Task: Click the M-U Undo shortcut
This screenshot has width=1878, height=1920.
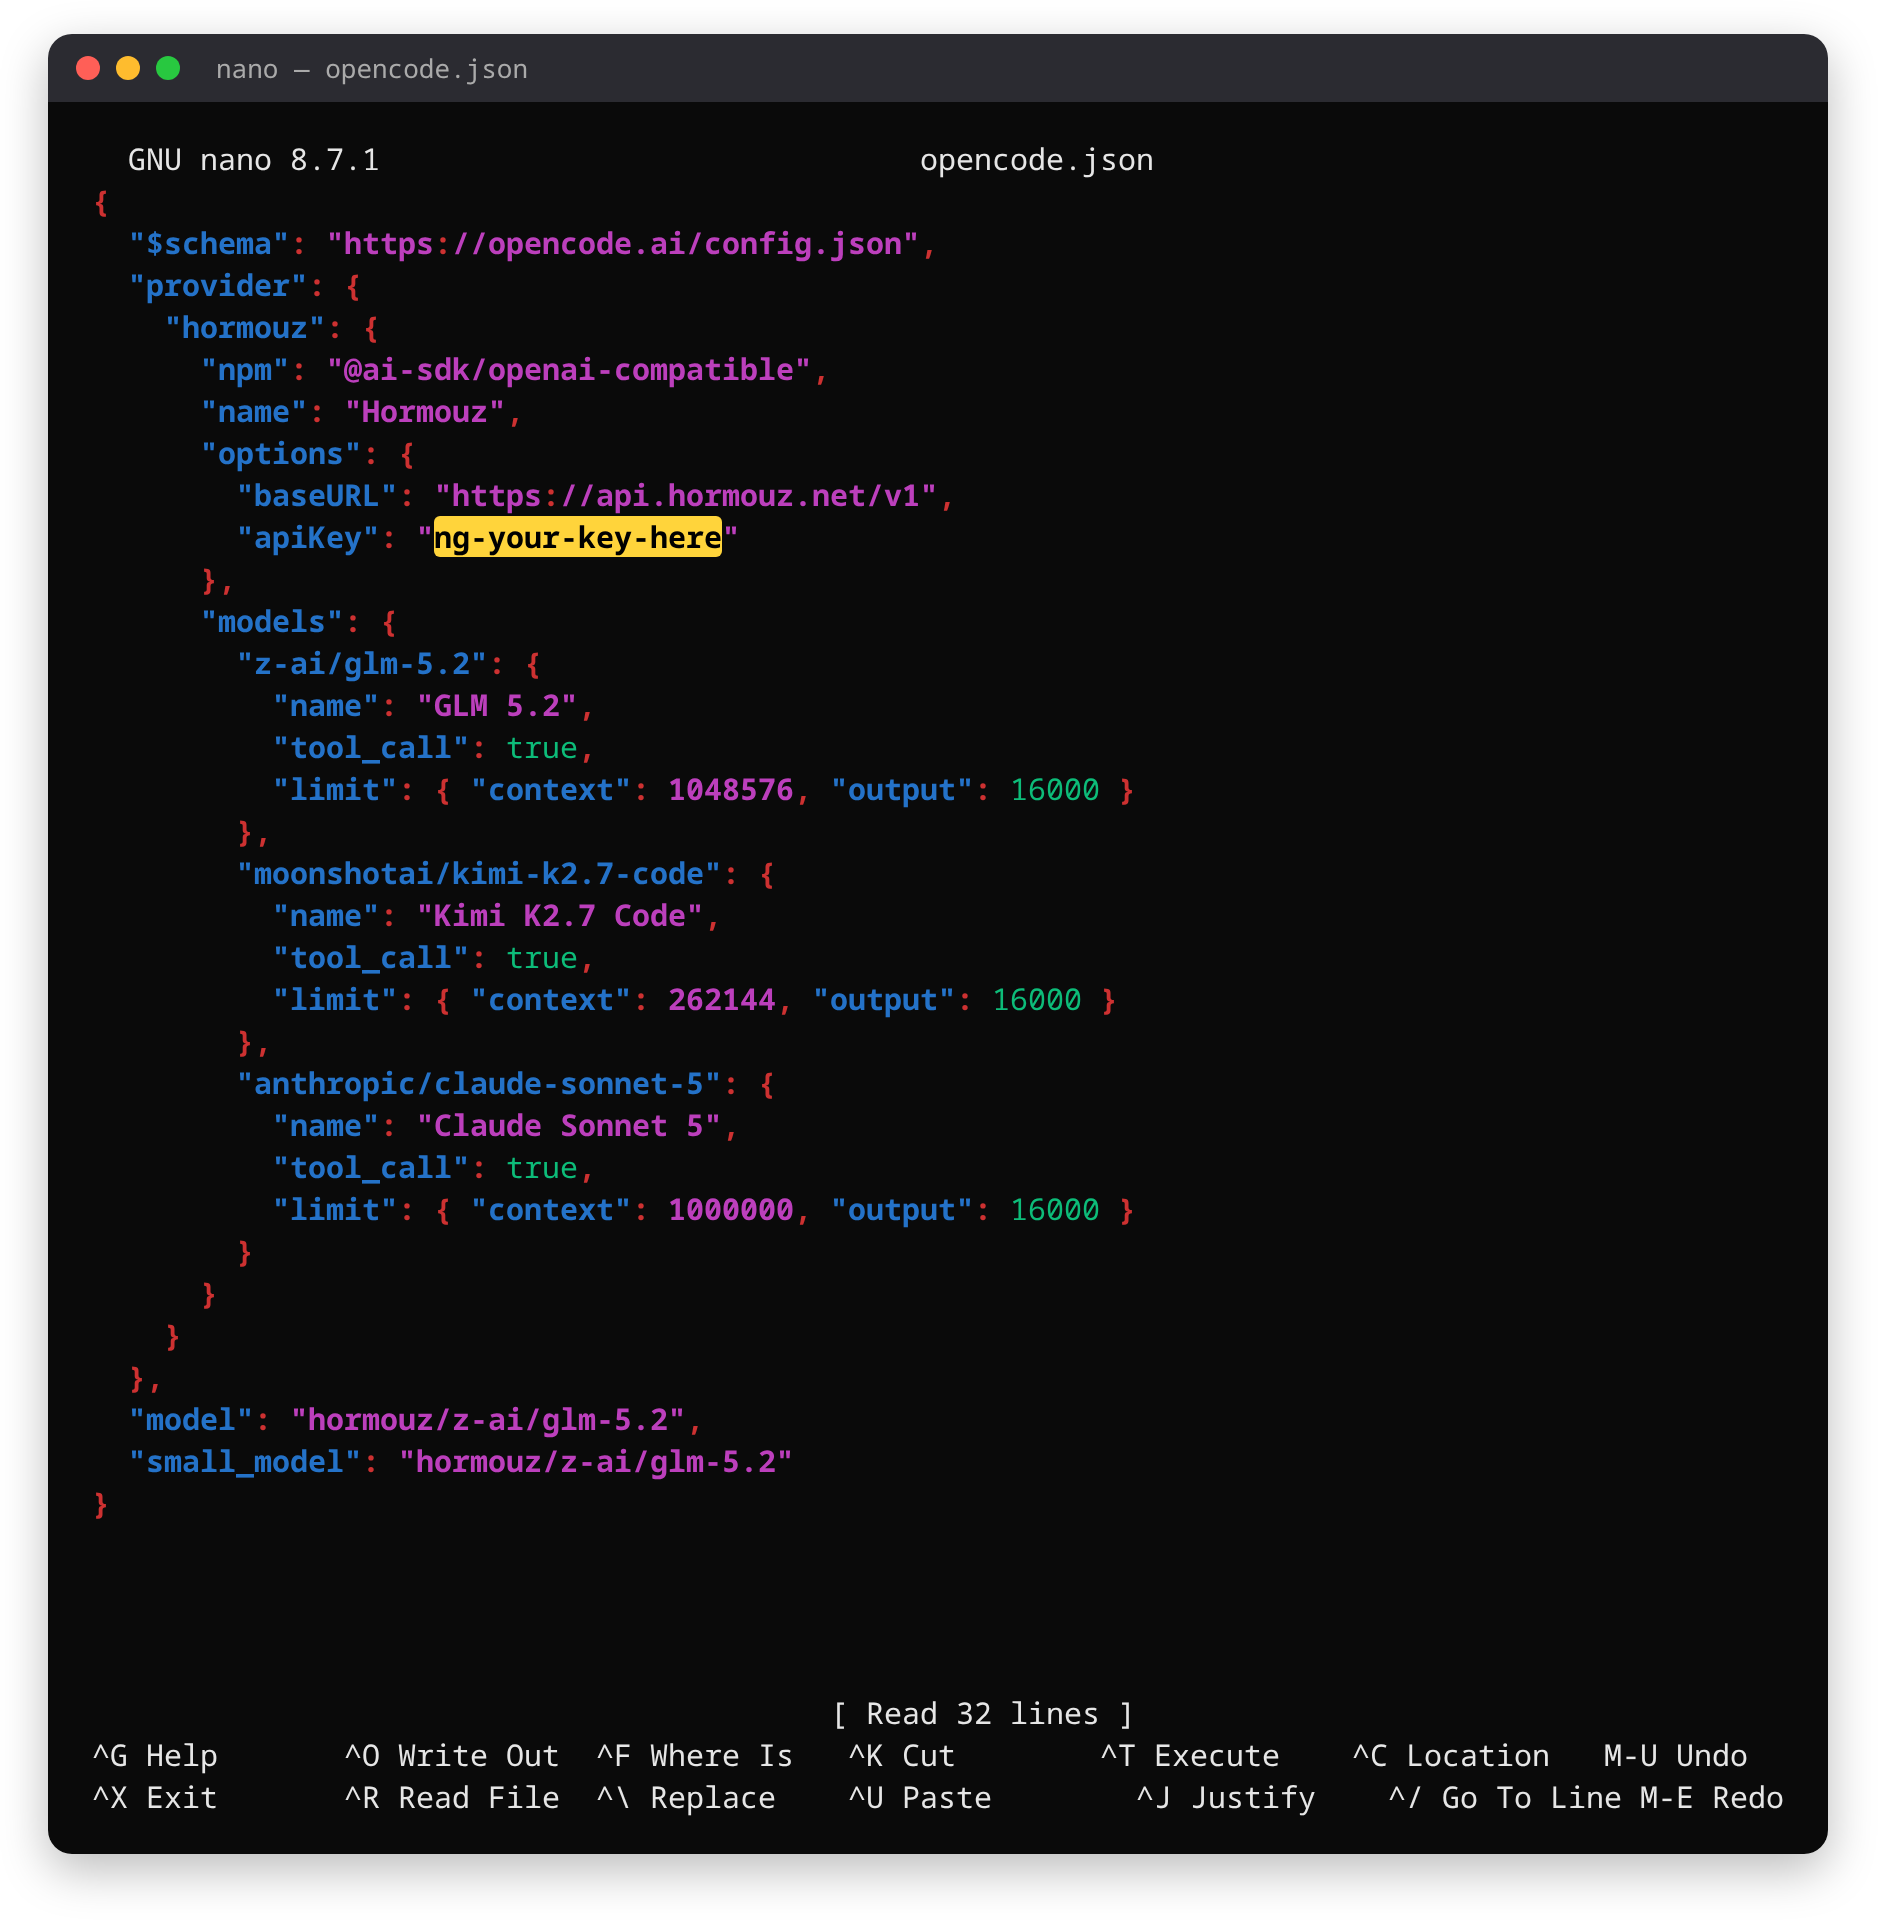Action: (x=1675, y=1755)
